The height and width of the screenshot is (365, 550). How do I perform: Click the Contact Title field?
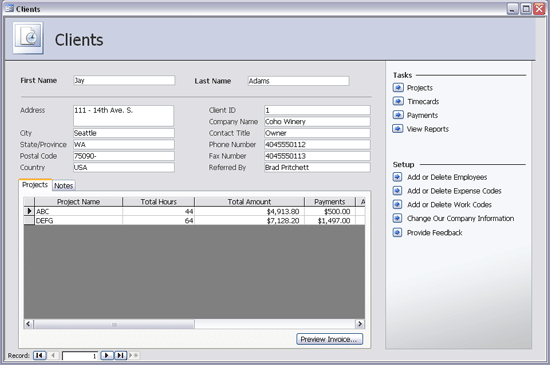317,133
